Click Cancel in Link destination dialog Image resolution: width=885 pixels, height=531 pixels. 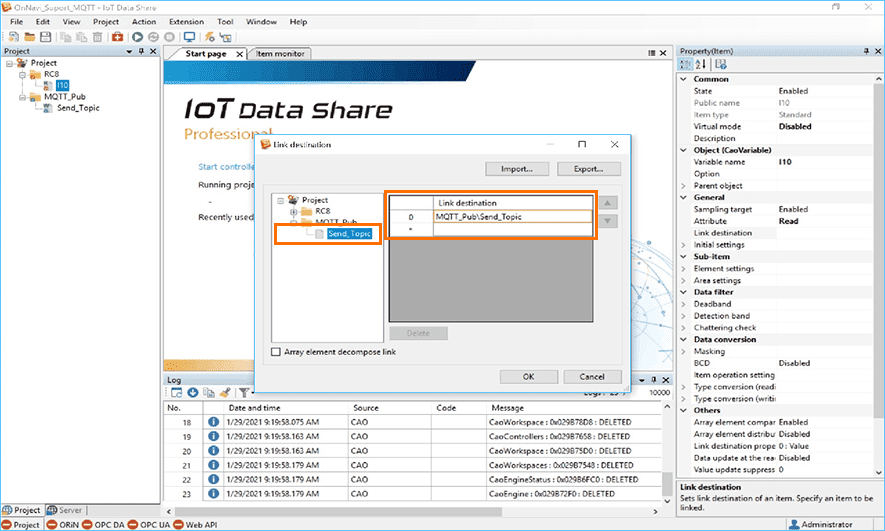tap(592, 377)
